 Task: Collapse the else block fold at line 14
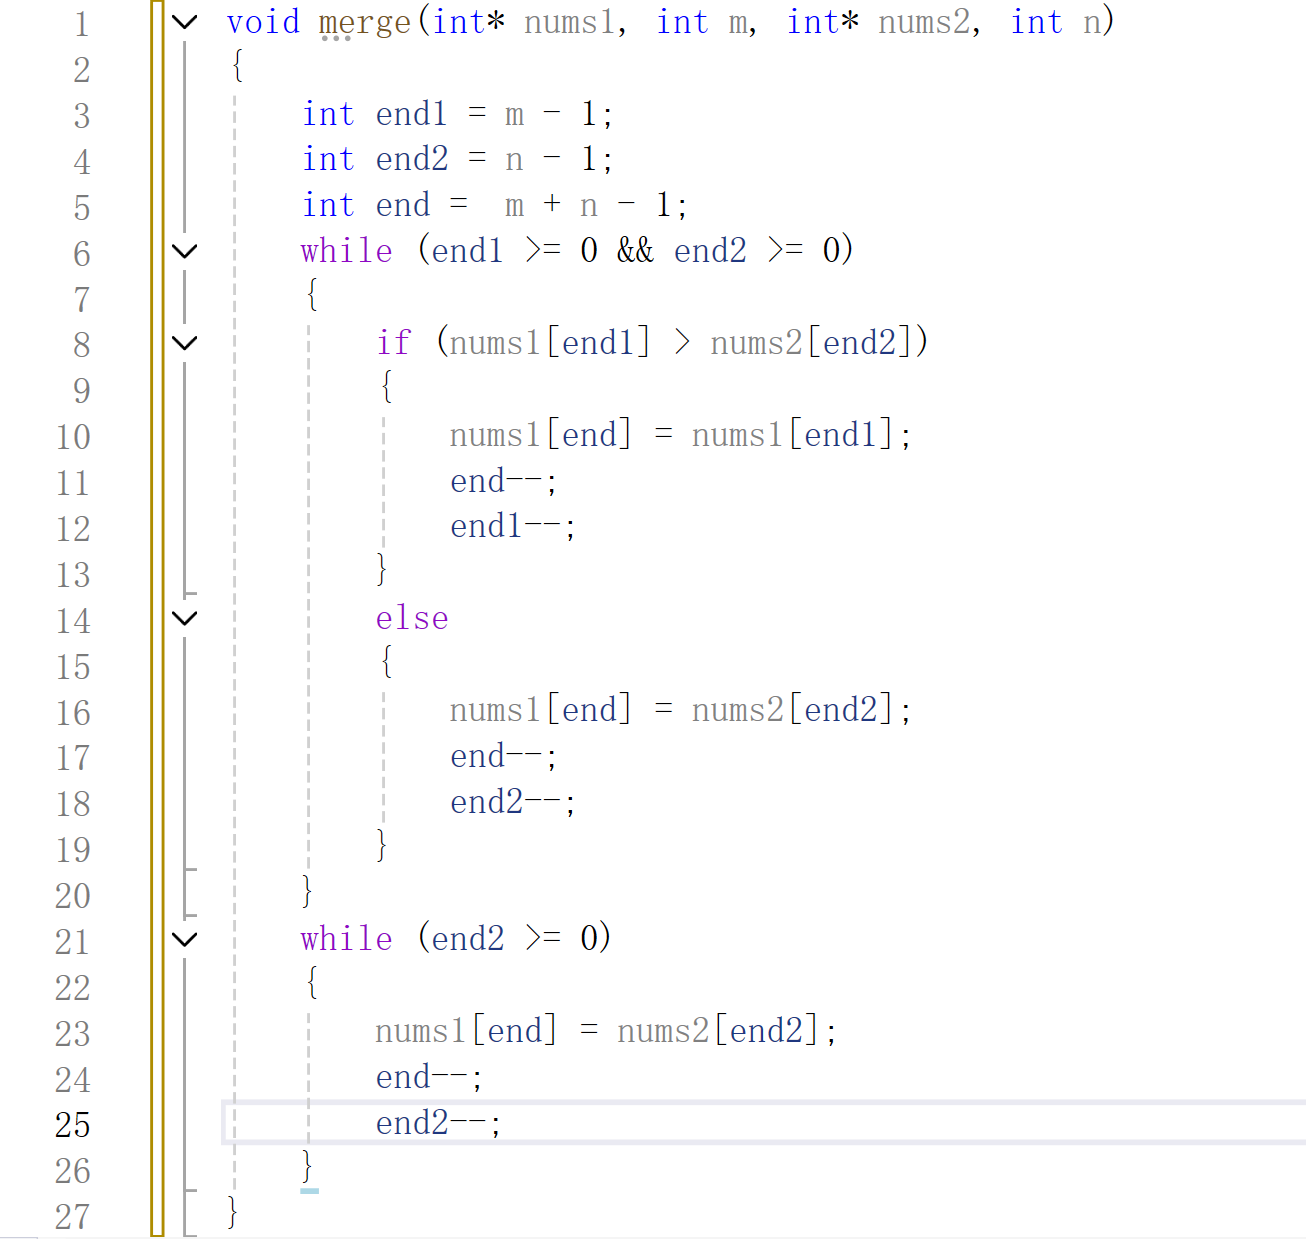pyautogui.click(x=185, y=618)
